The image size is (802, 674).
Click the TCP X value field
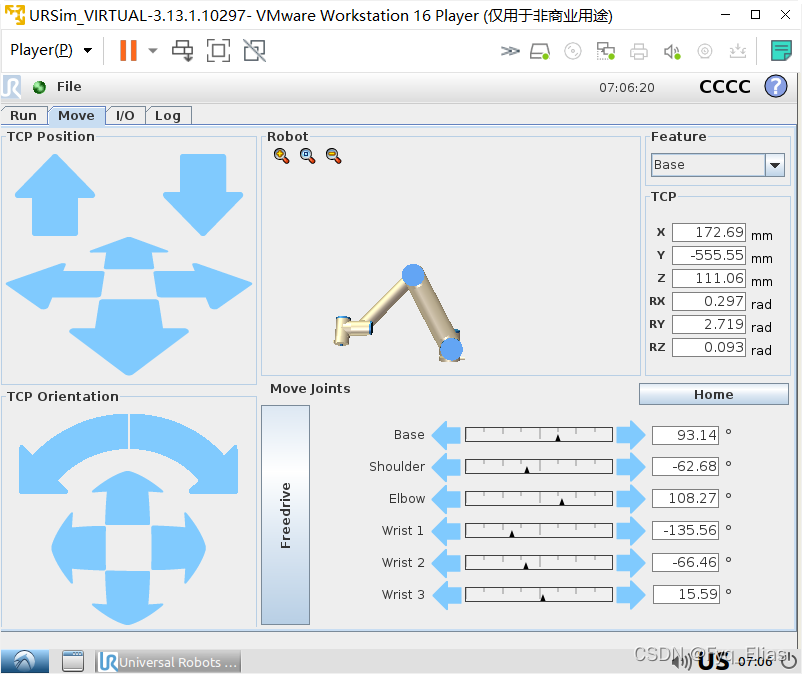(x=708, y=232)
